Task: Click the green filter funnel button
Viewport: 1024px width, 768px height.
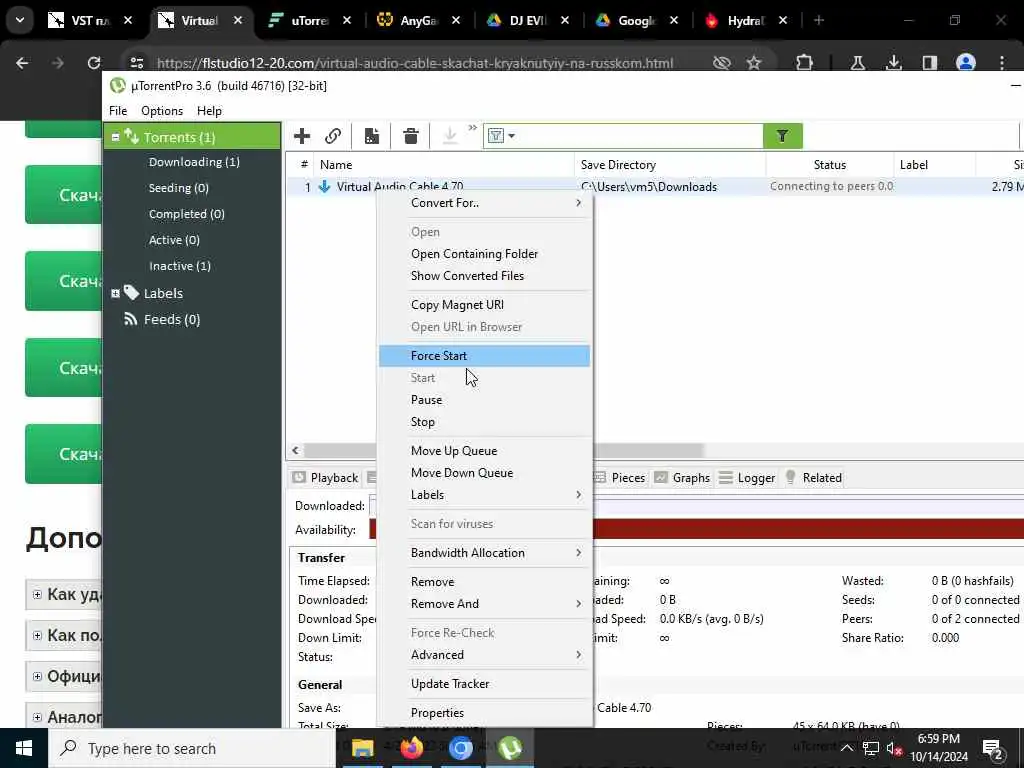Action: point(782,136)
